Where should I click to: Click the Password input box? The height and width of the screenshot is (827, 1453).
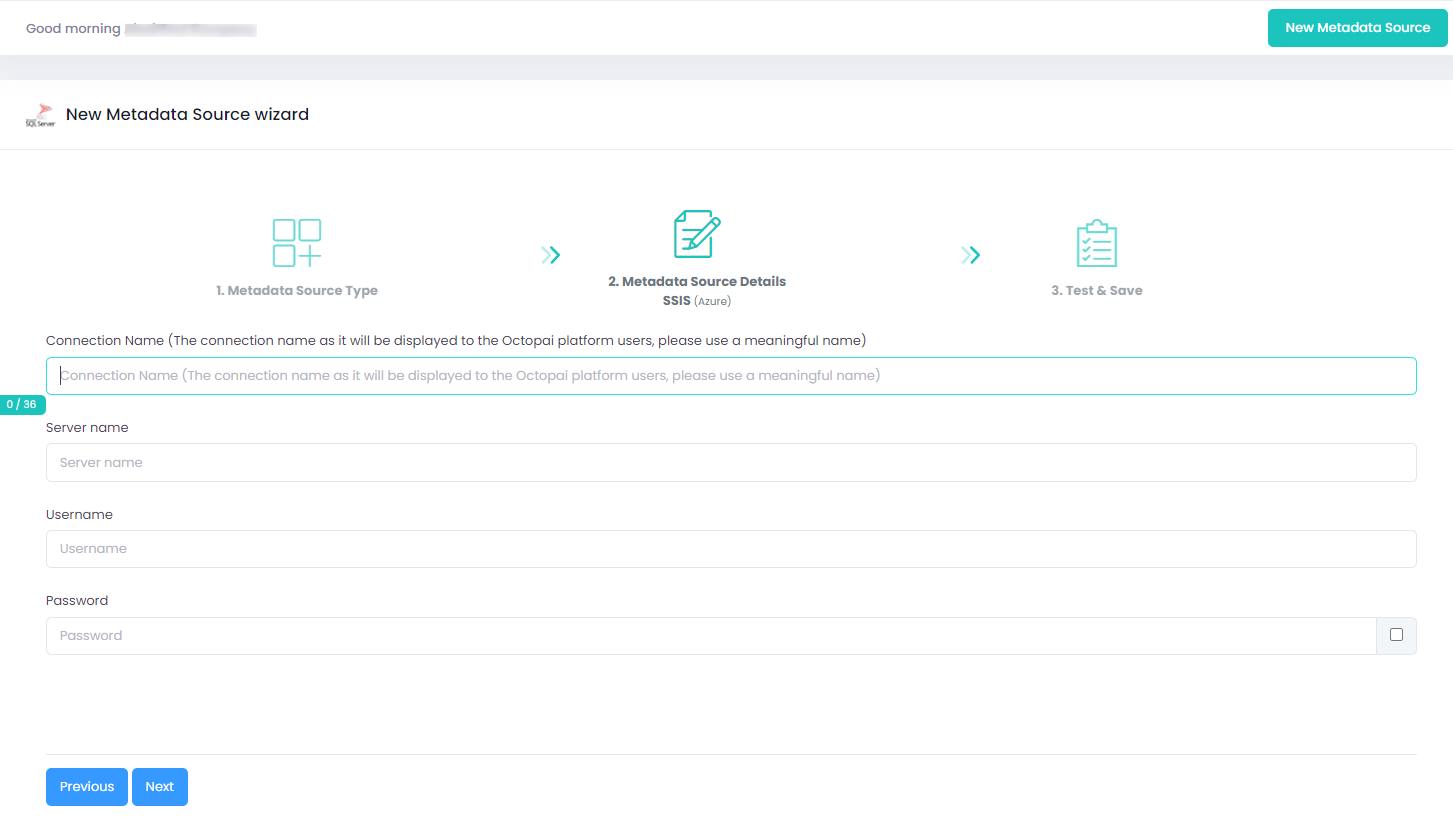click(x=710, y=636)
